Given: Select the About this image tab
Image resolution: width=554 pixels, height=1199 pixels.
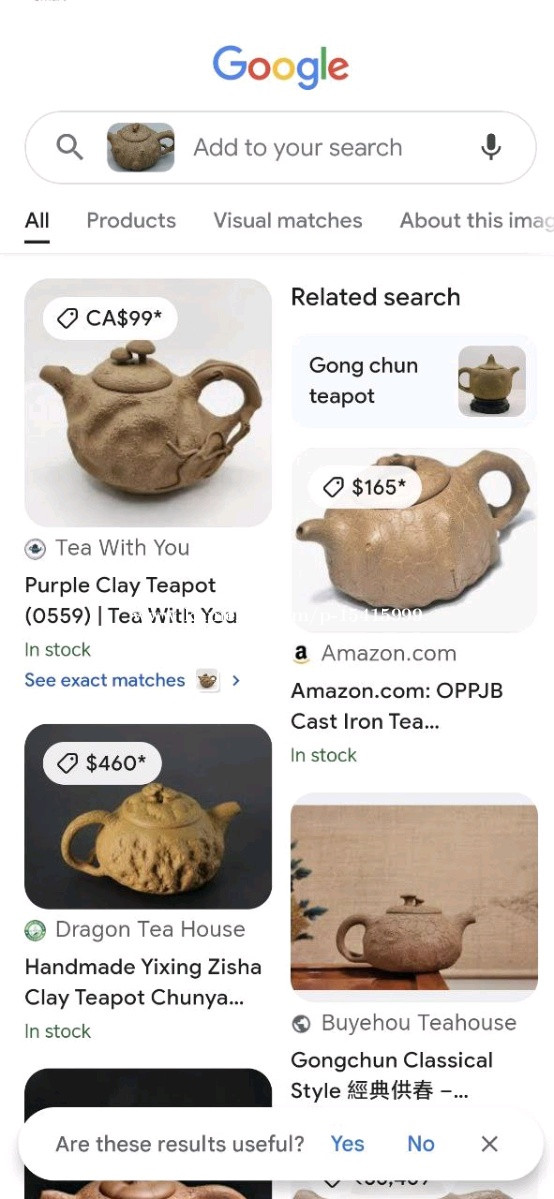Looking at the screenshot, I should [x=476, y=220].
